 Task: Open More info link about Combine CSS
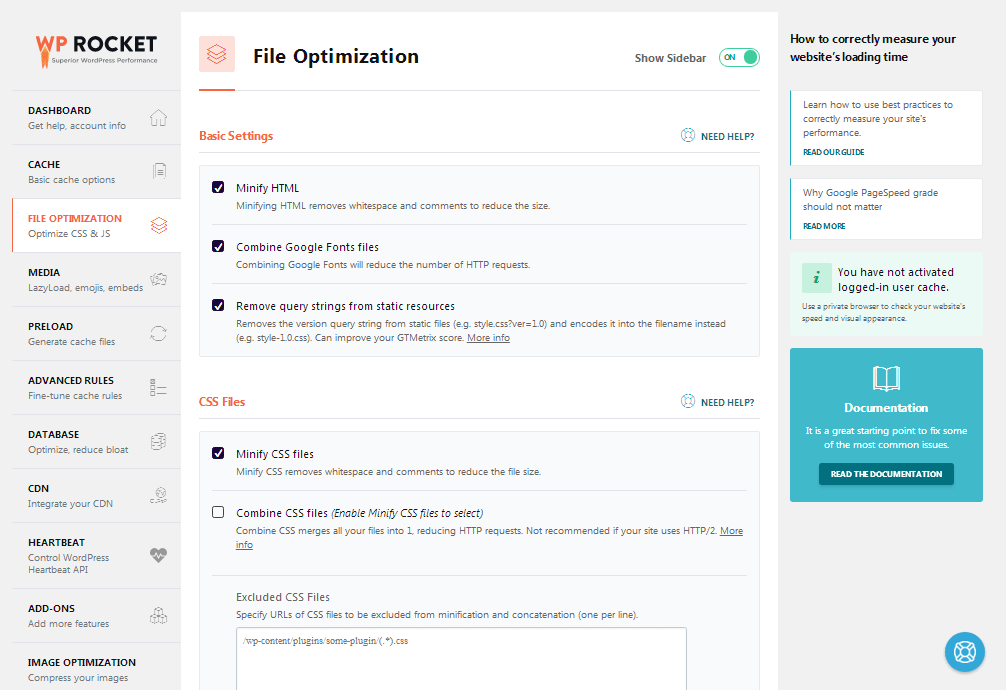coord(731,531)
